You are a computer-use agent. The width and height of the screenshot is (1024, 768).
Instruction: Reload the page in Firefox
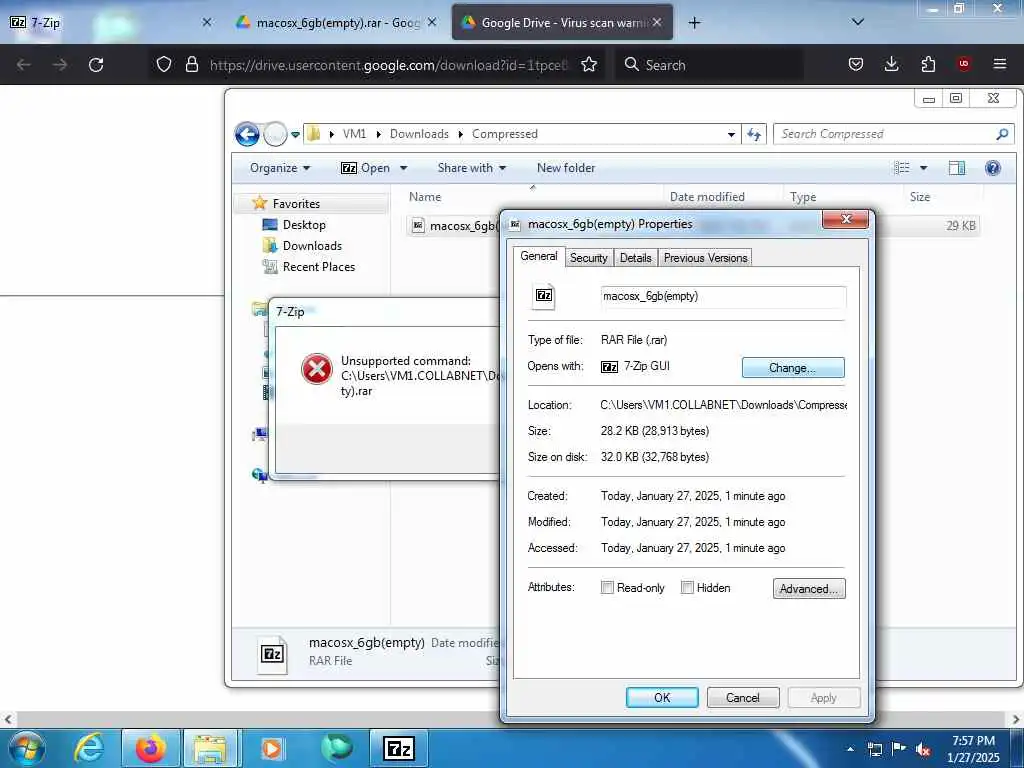[x=96, y=65]
